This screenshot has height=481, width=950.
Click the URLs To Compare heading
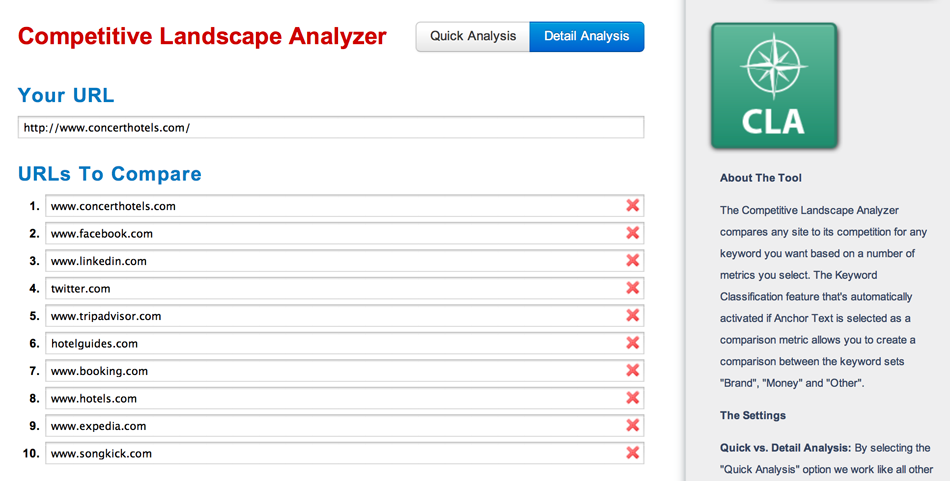[x=110, y=174]
